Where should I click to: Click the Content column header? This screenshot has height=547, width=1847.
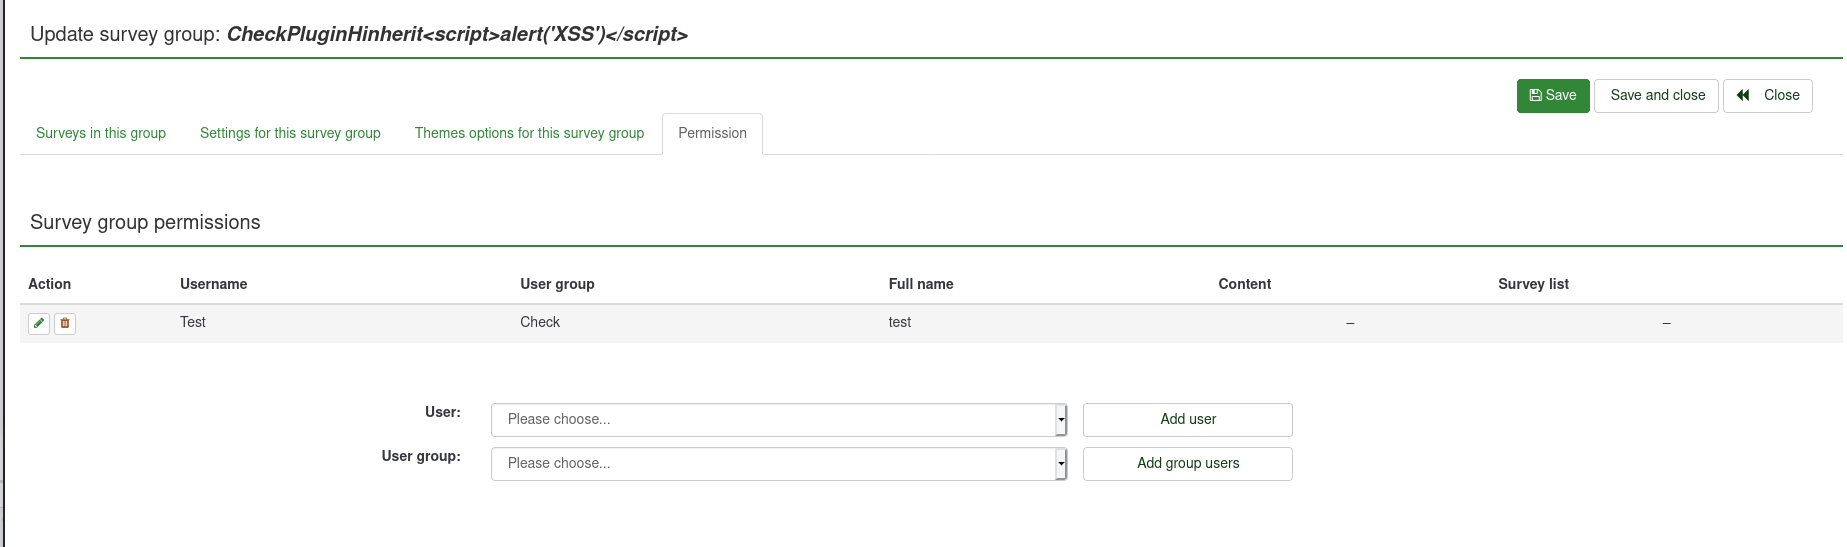(x=1244, y=284)
